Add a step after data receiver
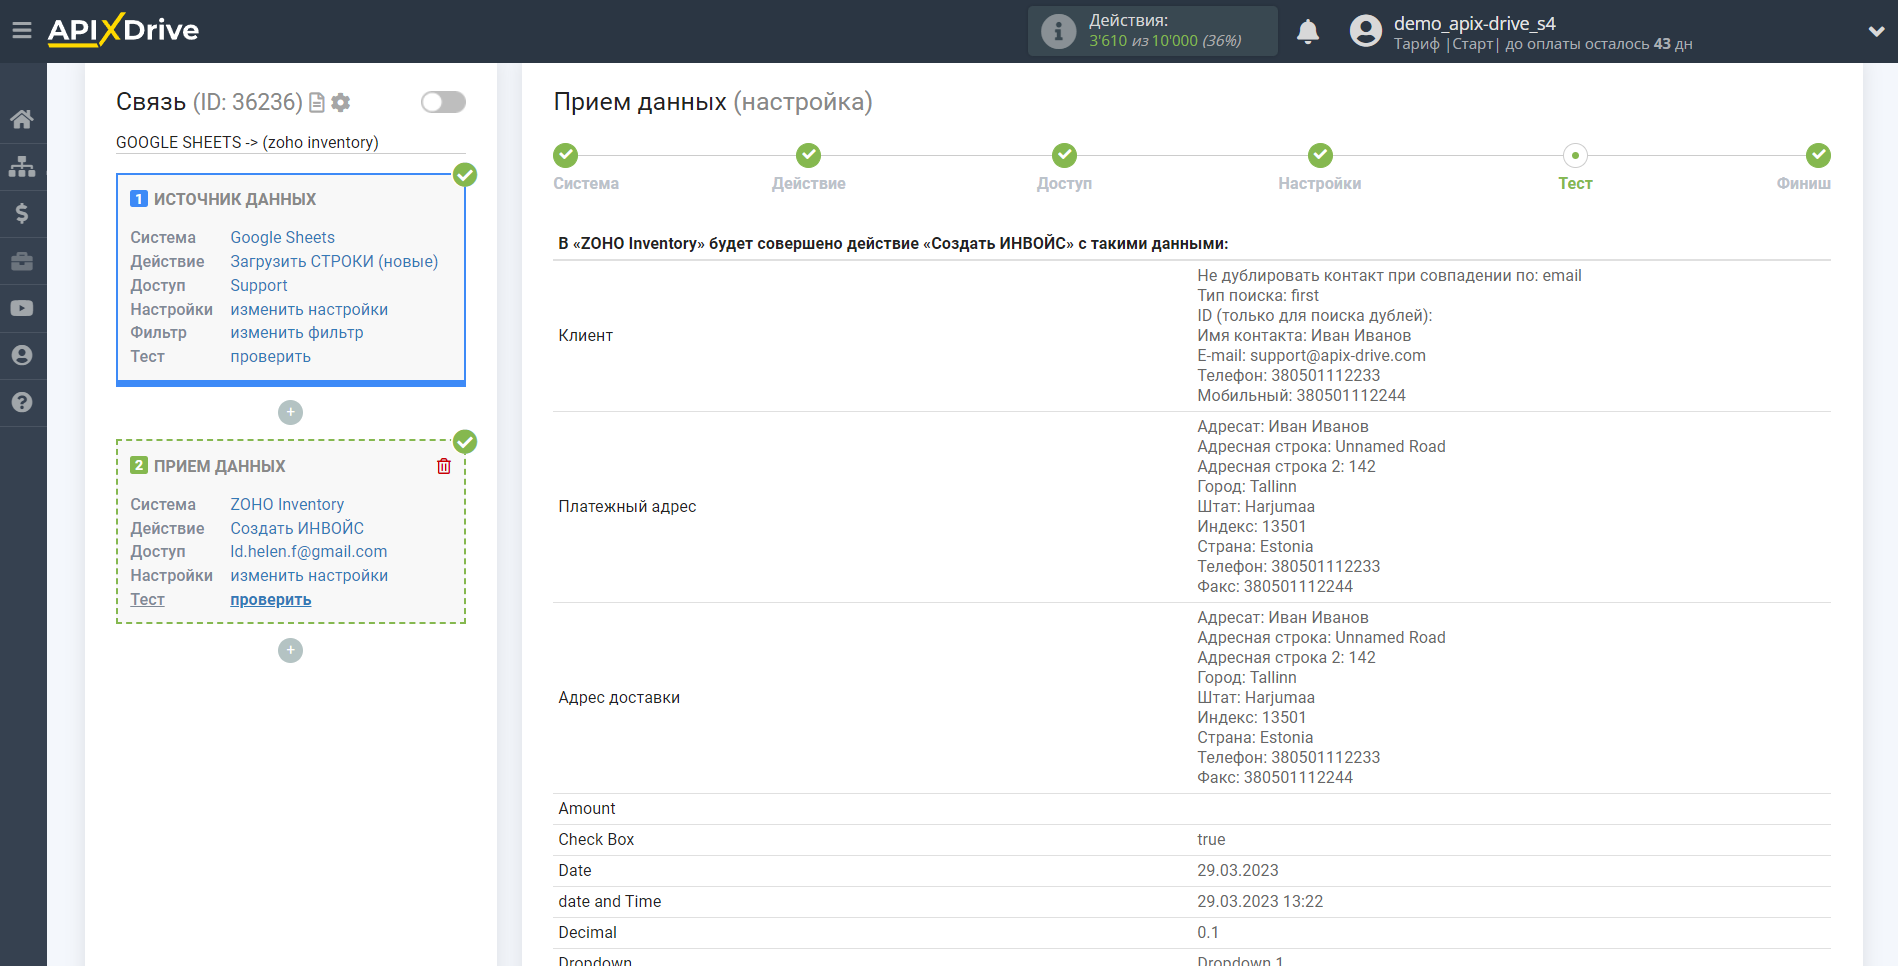 [x=290, y=650]
